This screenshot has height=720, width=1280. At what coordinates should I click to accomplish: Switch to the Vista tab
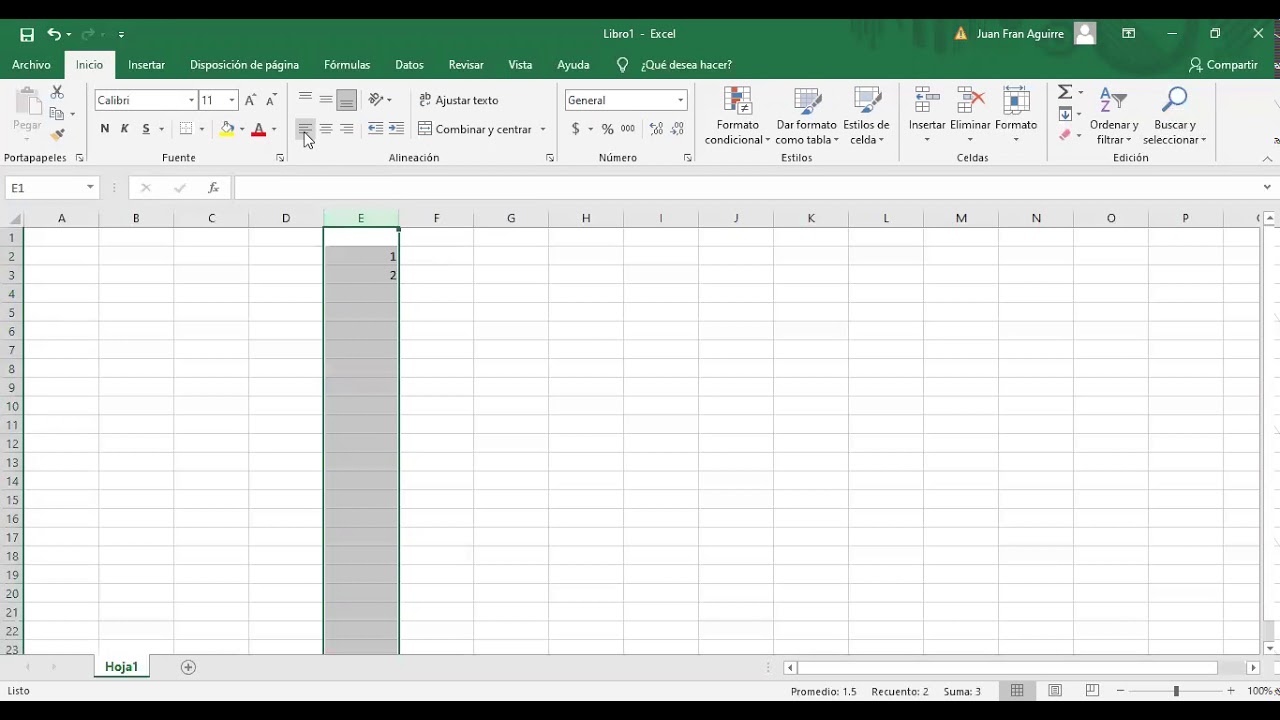click(x=520, y=65)
